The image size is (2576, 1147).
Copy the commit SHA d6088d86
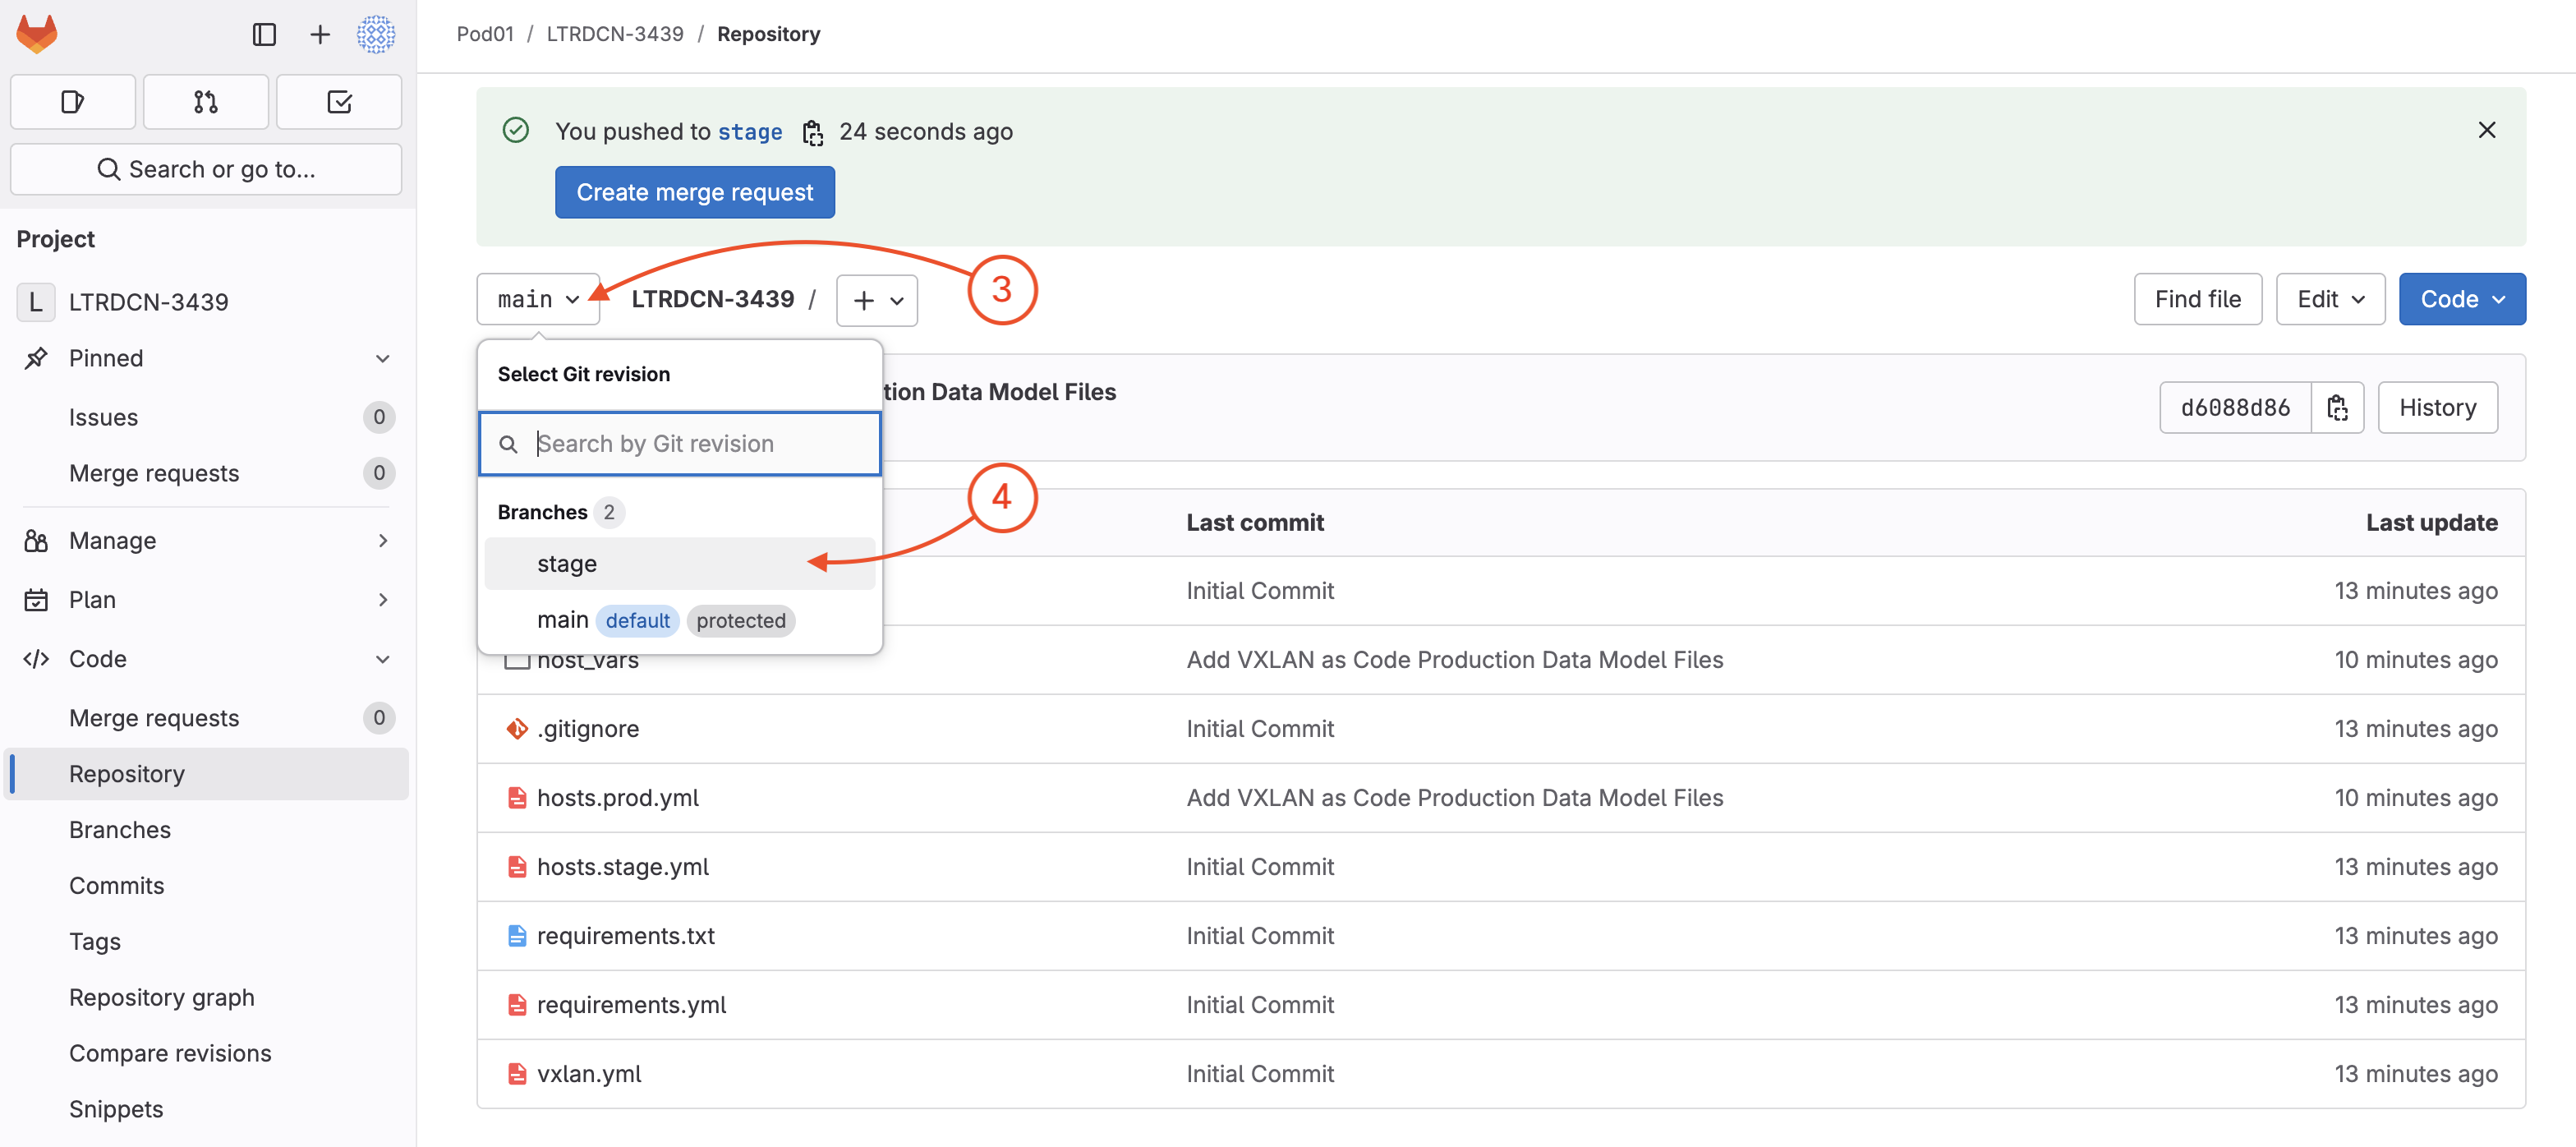point(2337,407)
